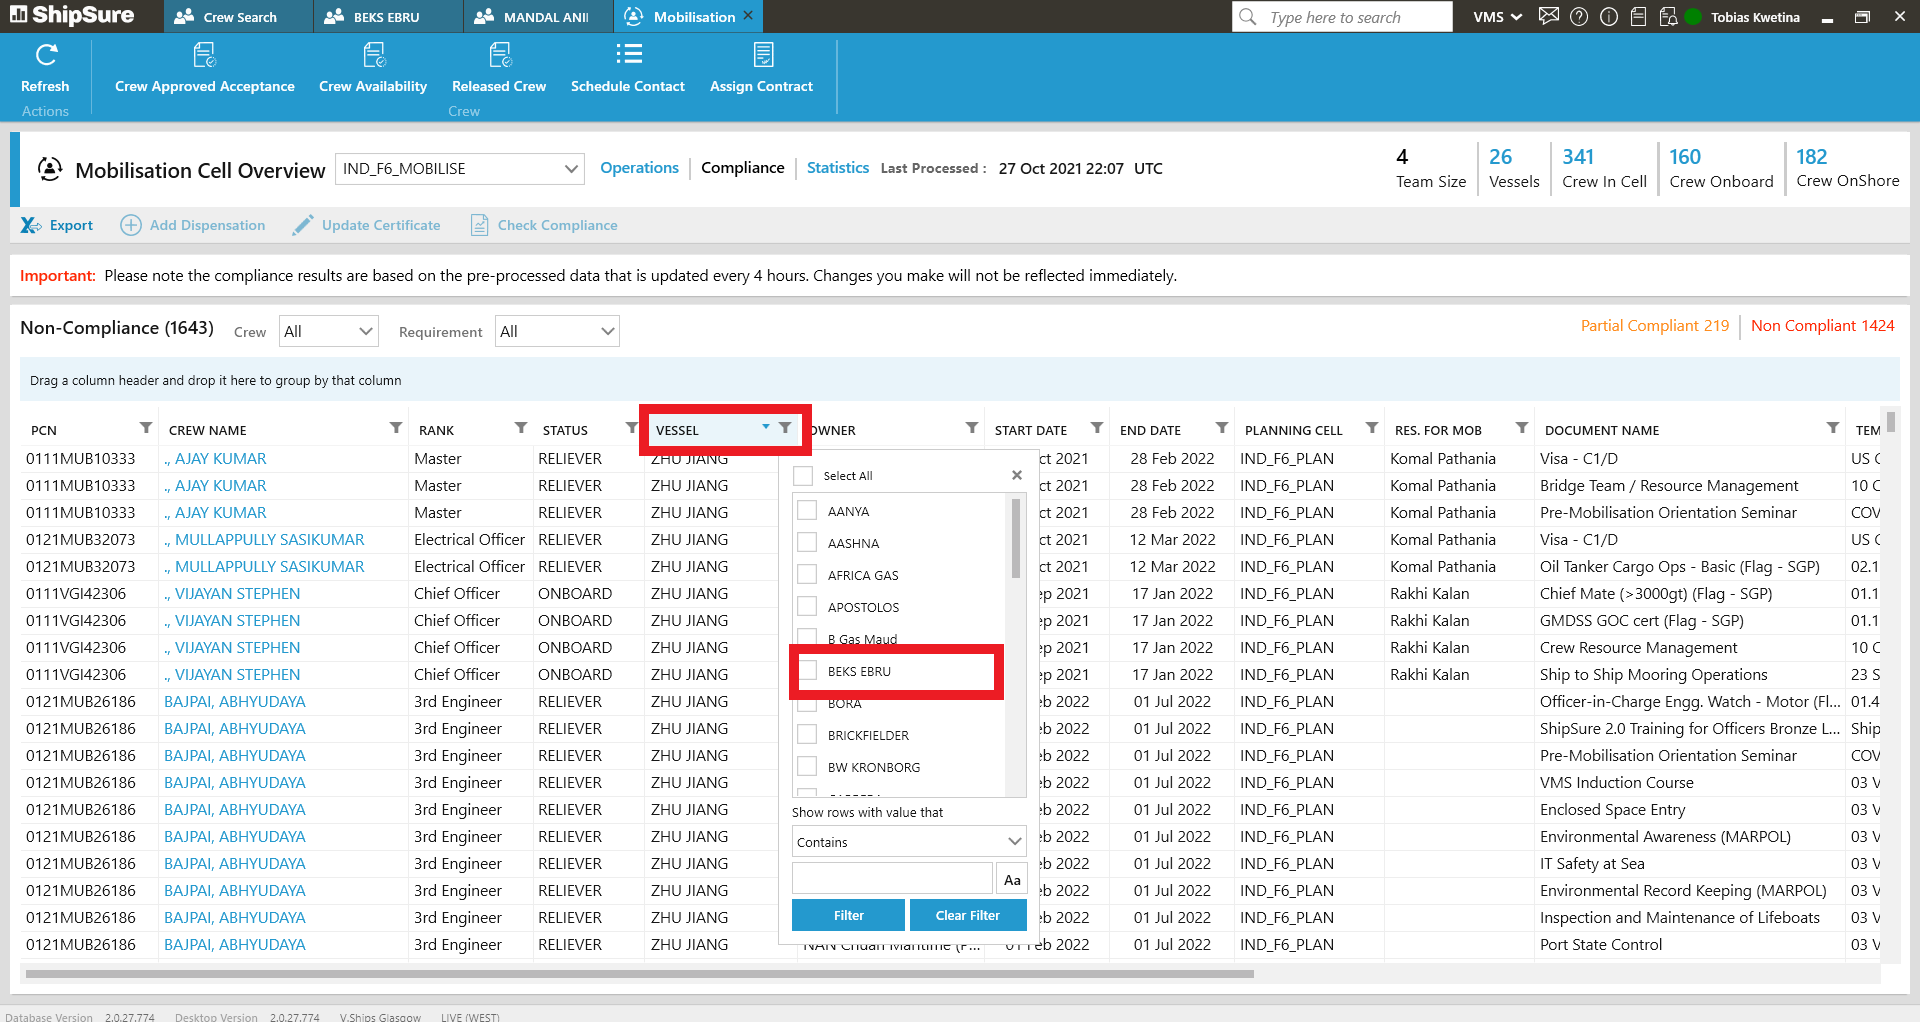Click Partial Compliant 219 link
1920x1022 pixels.
tap(1655, 326)
